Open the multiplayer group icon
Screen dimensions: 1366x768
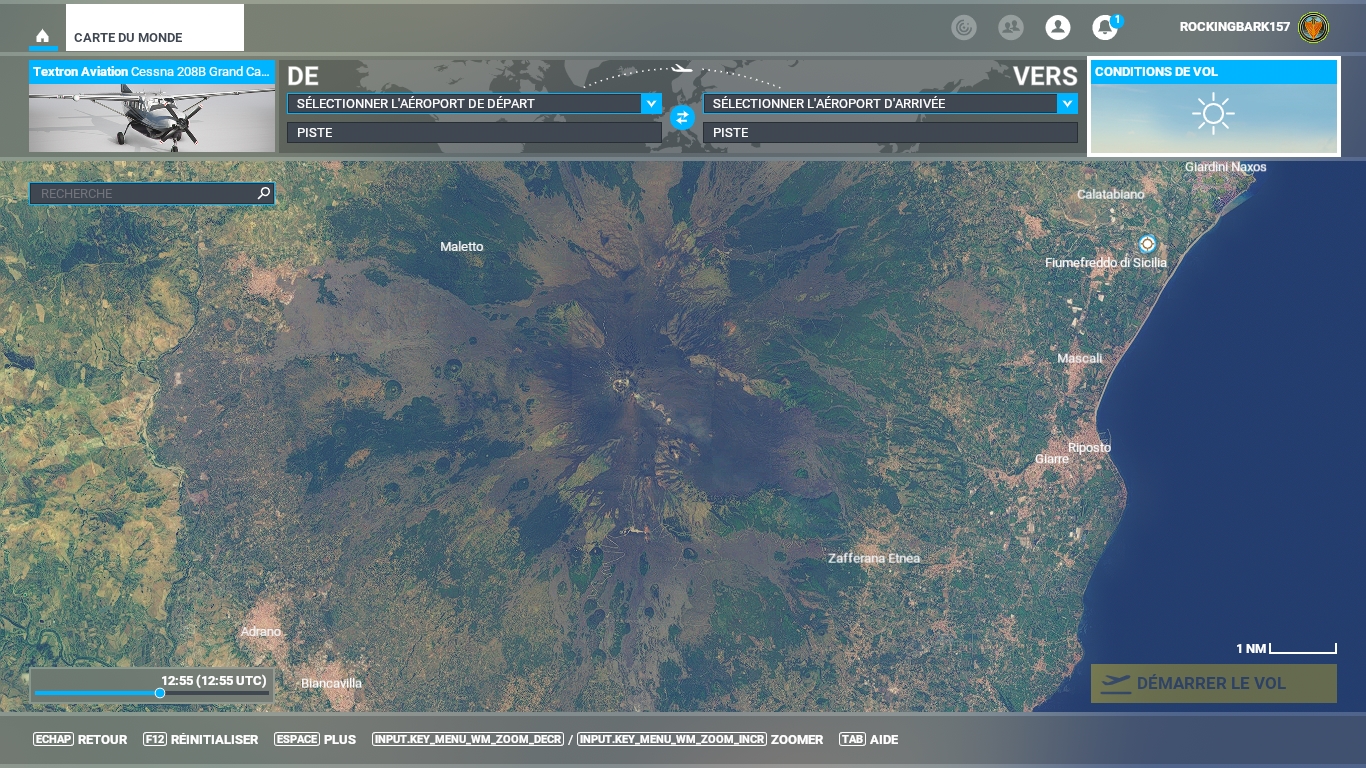click(x=1011, y=28)
